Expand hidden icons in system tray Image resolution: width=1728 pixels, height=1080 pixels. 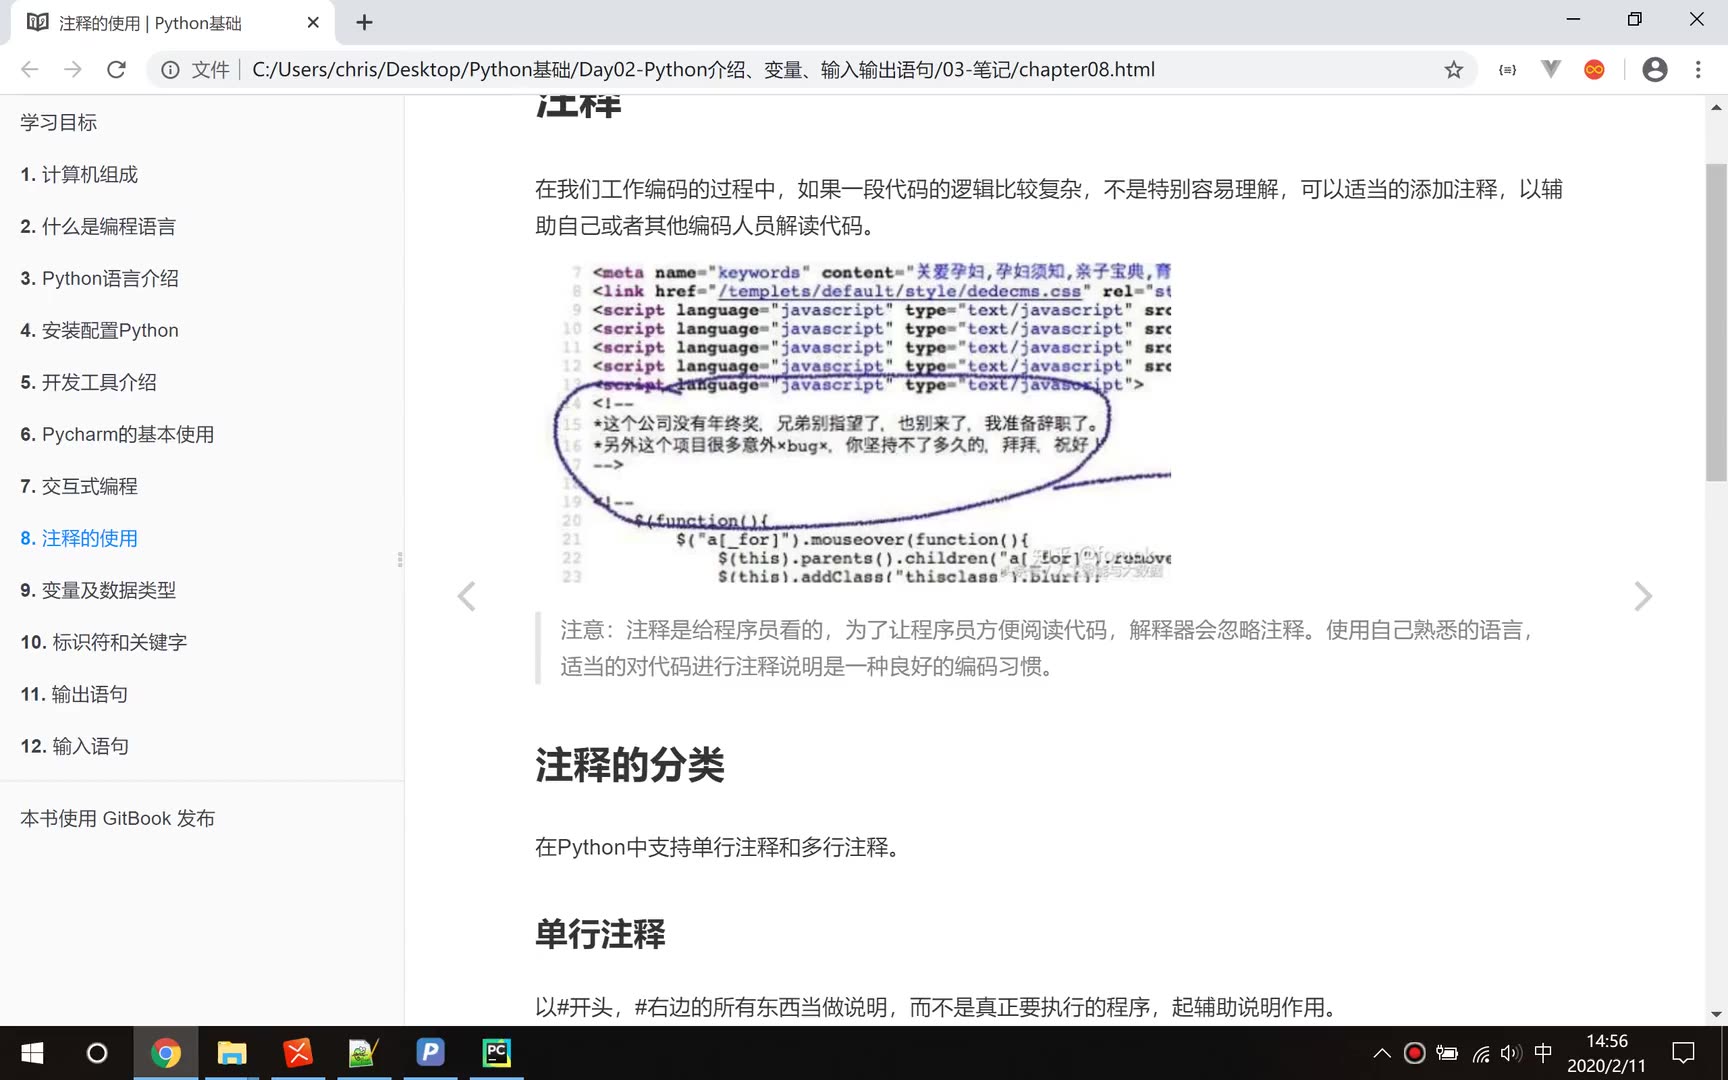tap(1381, 1052)
